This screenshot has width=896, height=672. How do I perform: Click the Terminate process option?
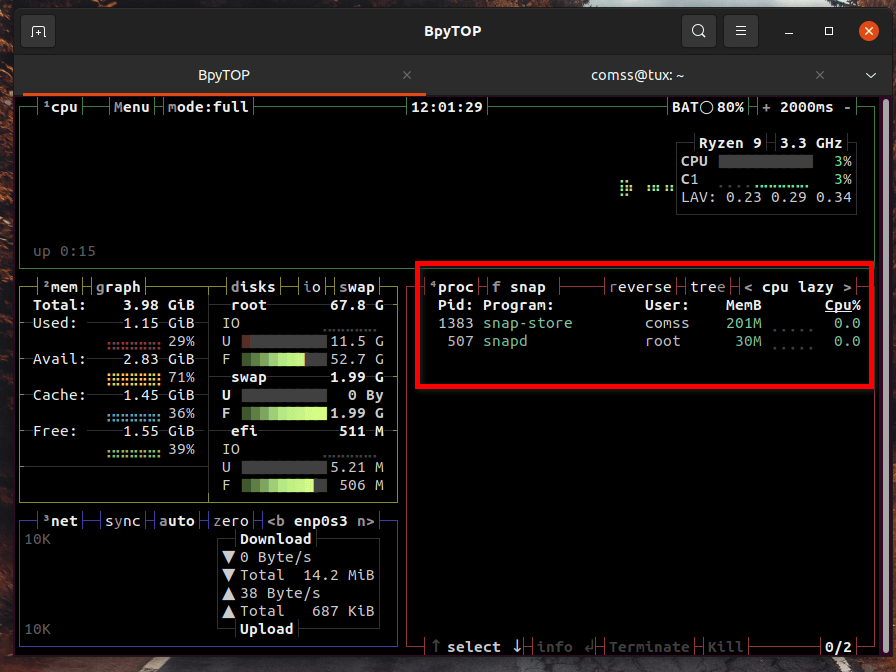(649, 647)
